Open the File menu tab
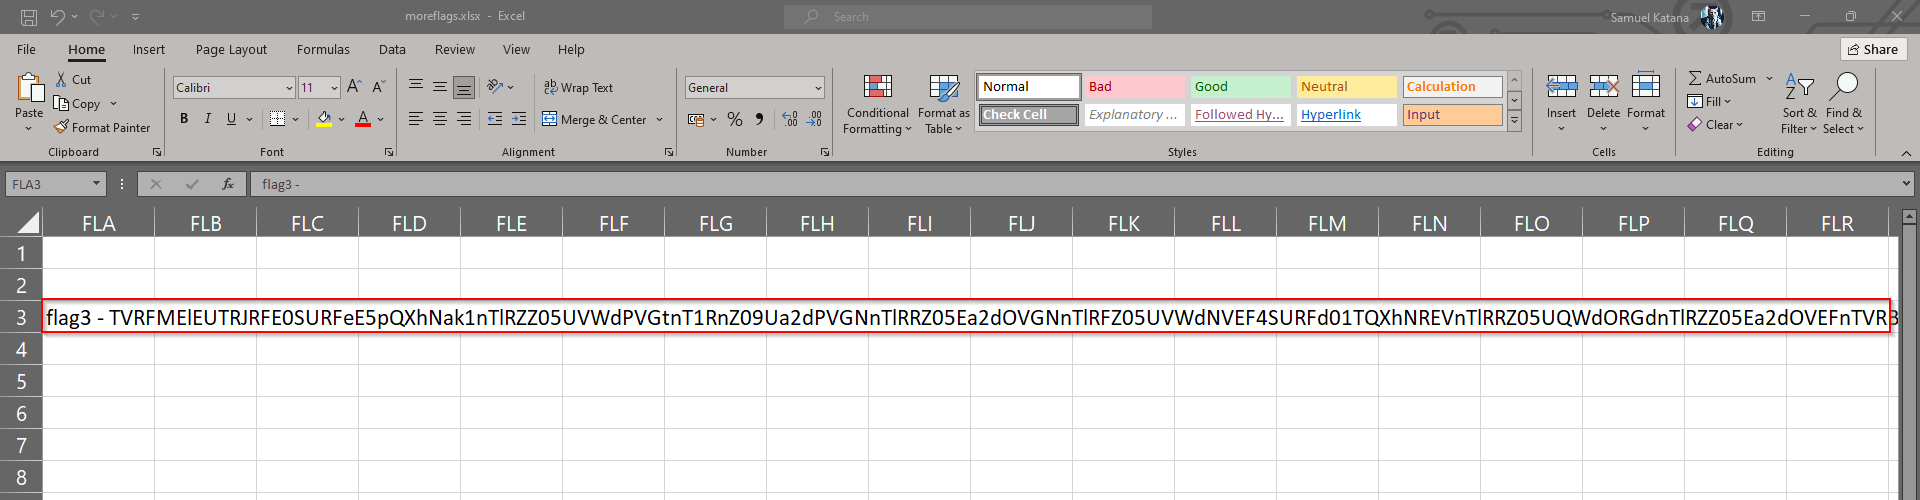Viewport: 1920px width, 500px height. [27, 49]
